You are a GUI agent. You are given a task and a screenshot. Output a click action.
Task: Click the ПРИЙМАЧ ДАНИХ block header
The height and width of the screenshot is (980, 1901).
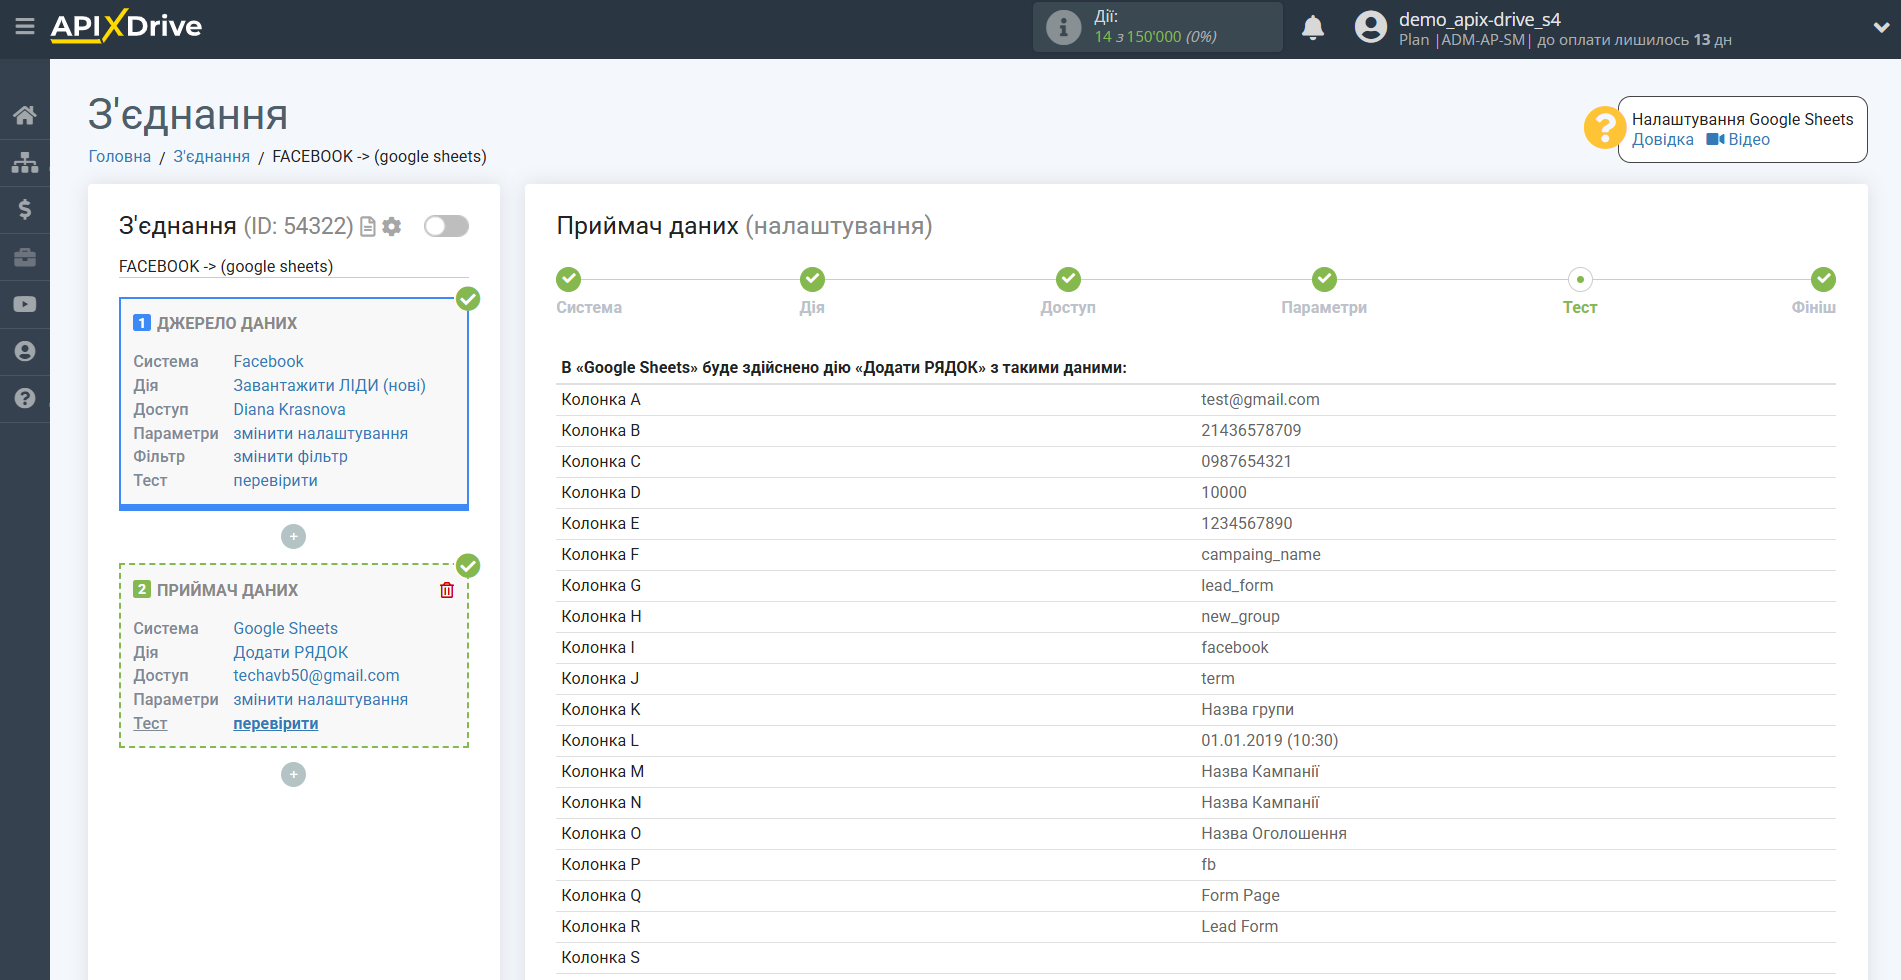227,590
